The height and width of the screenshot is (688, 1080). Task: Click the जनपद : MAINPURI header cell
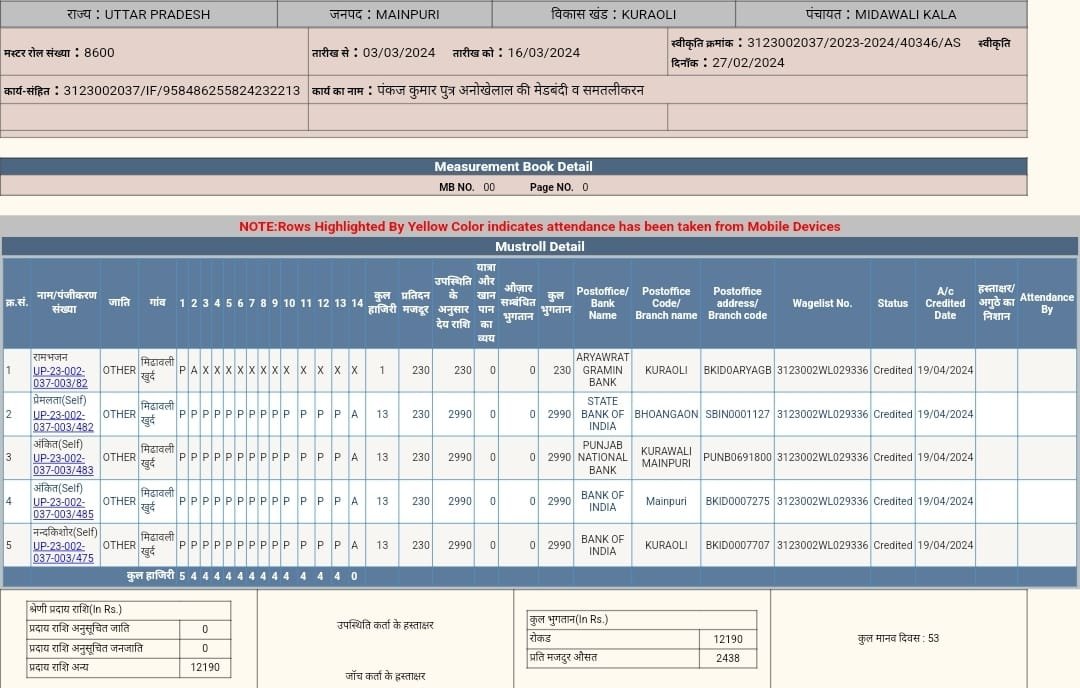(x=384, y=14)
